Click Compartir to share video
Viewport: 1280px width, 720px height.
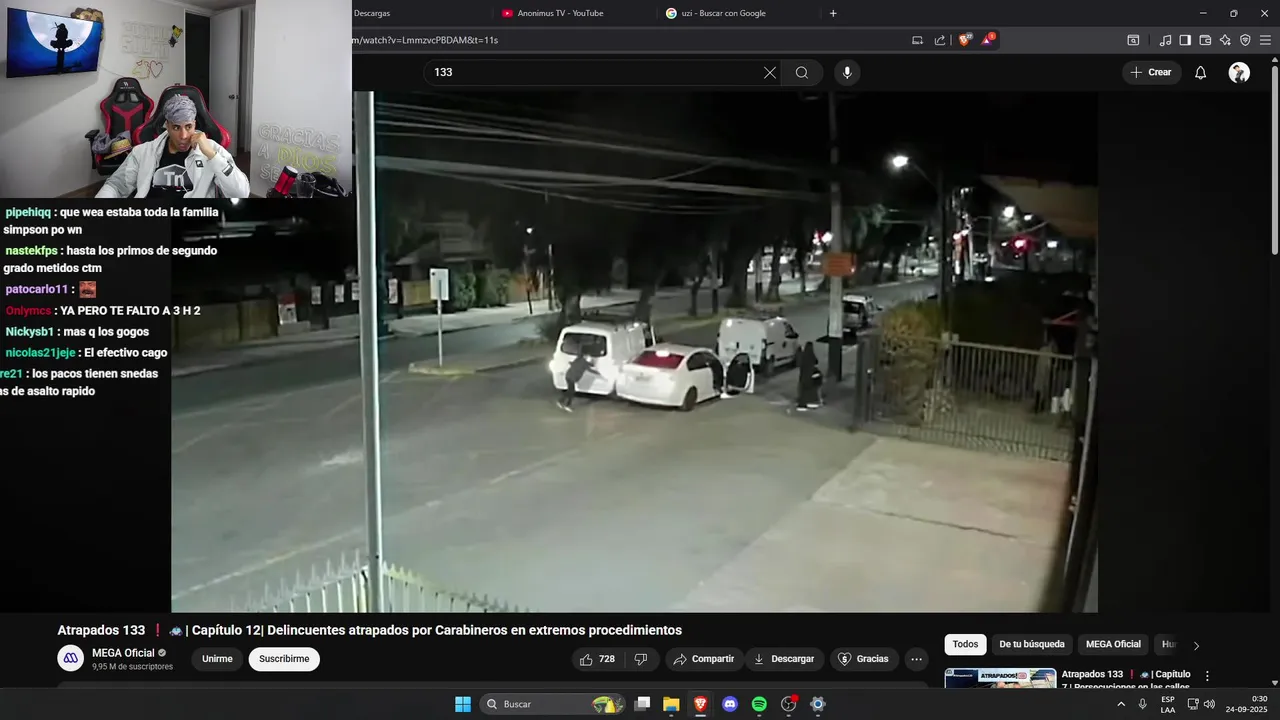coord(704,659)
